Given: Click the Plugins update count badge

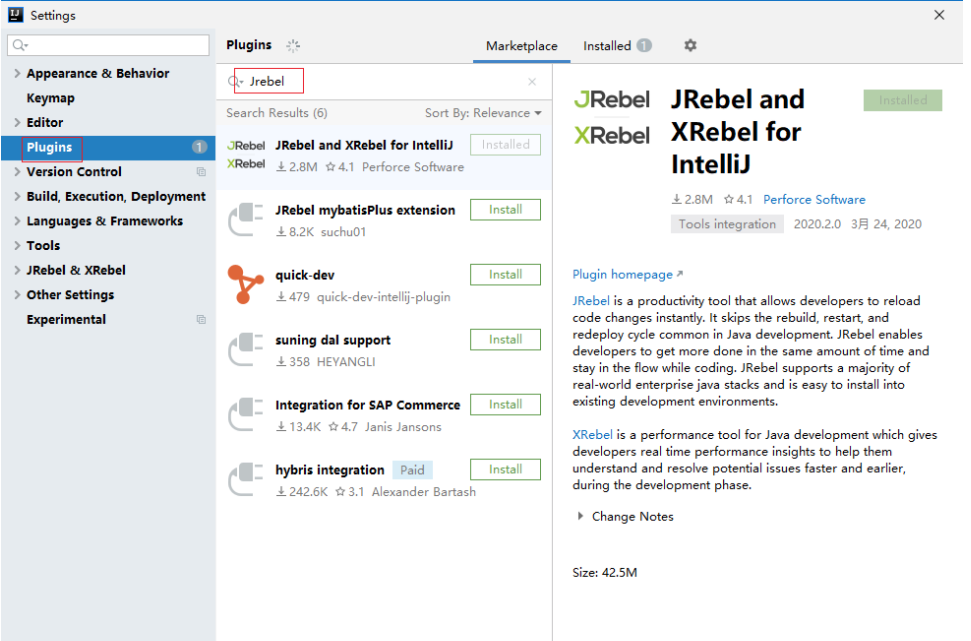Looking at the screenshot, I should [x=199, y=147].
